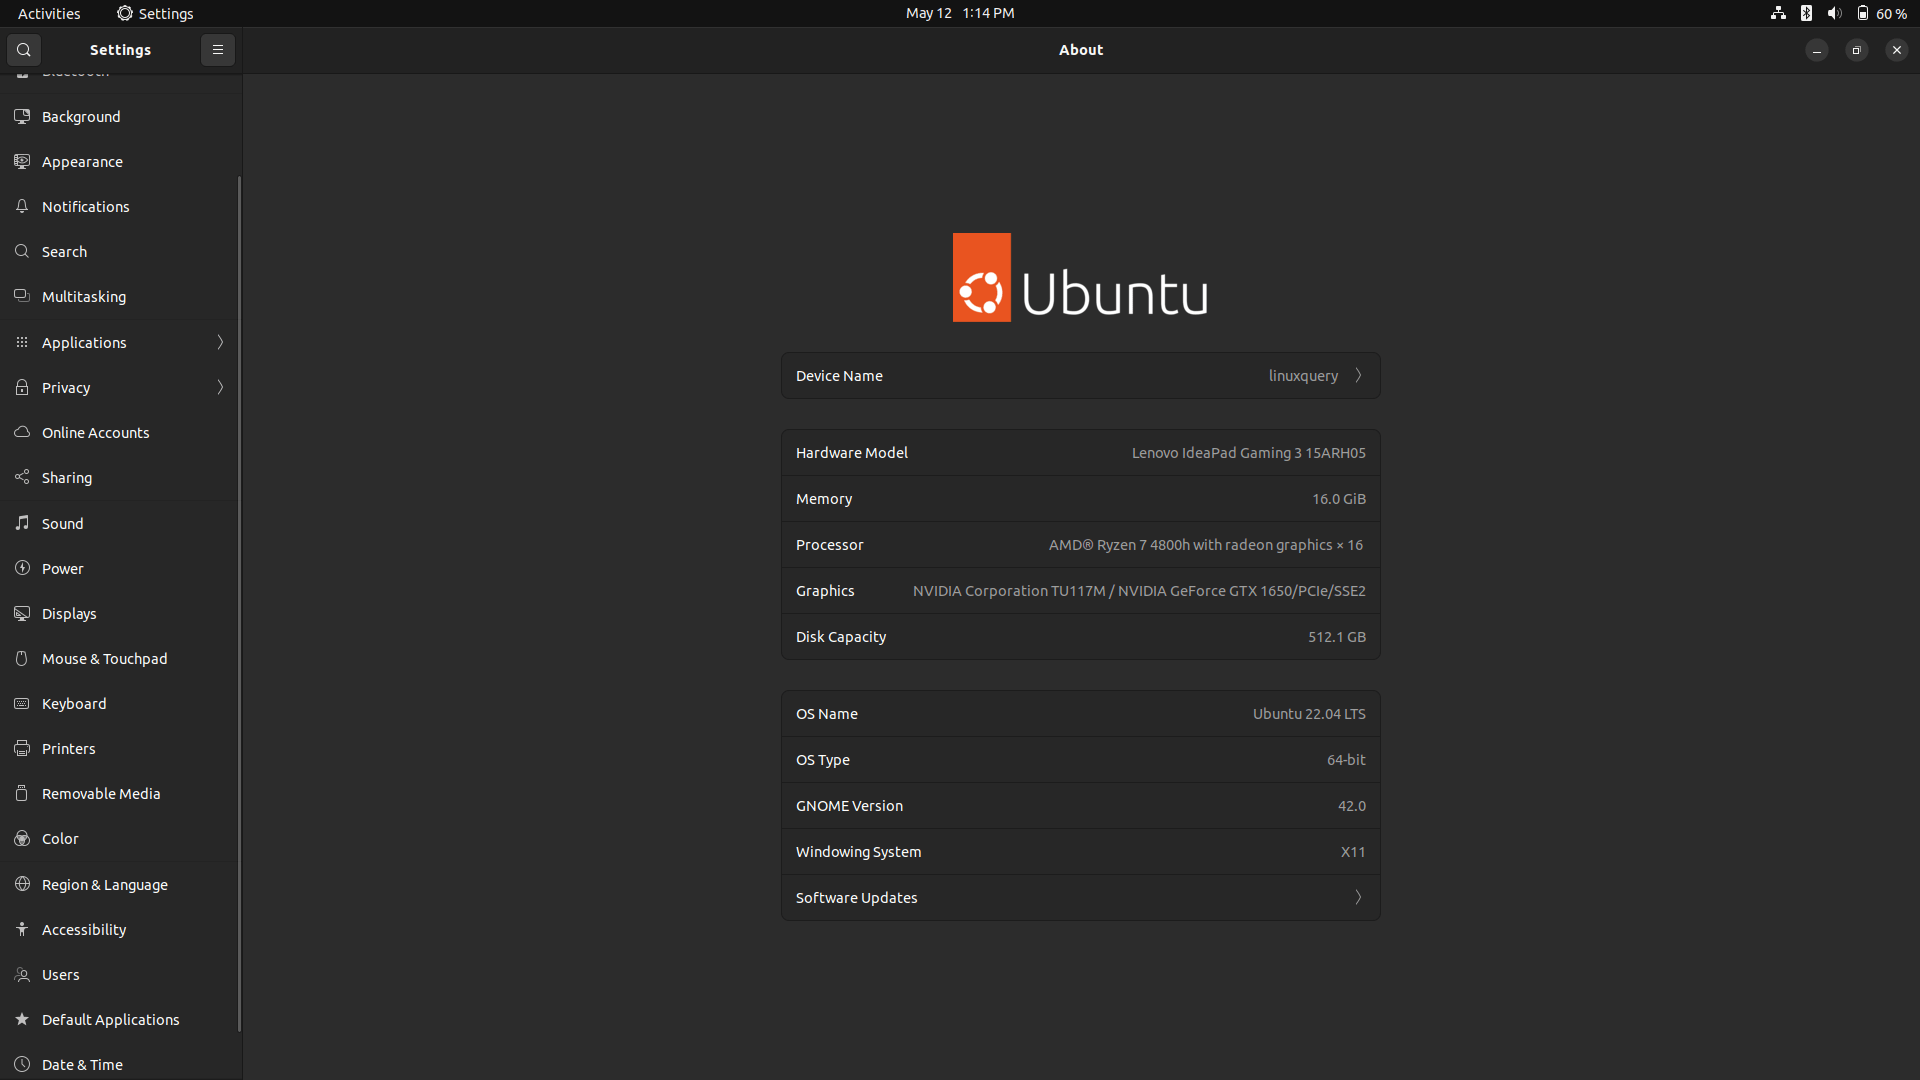
Task: Expand the Privacy submenu chevron
Action: (220, 387)
